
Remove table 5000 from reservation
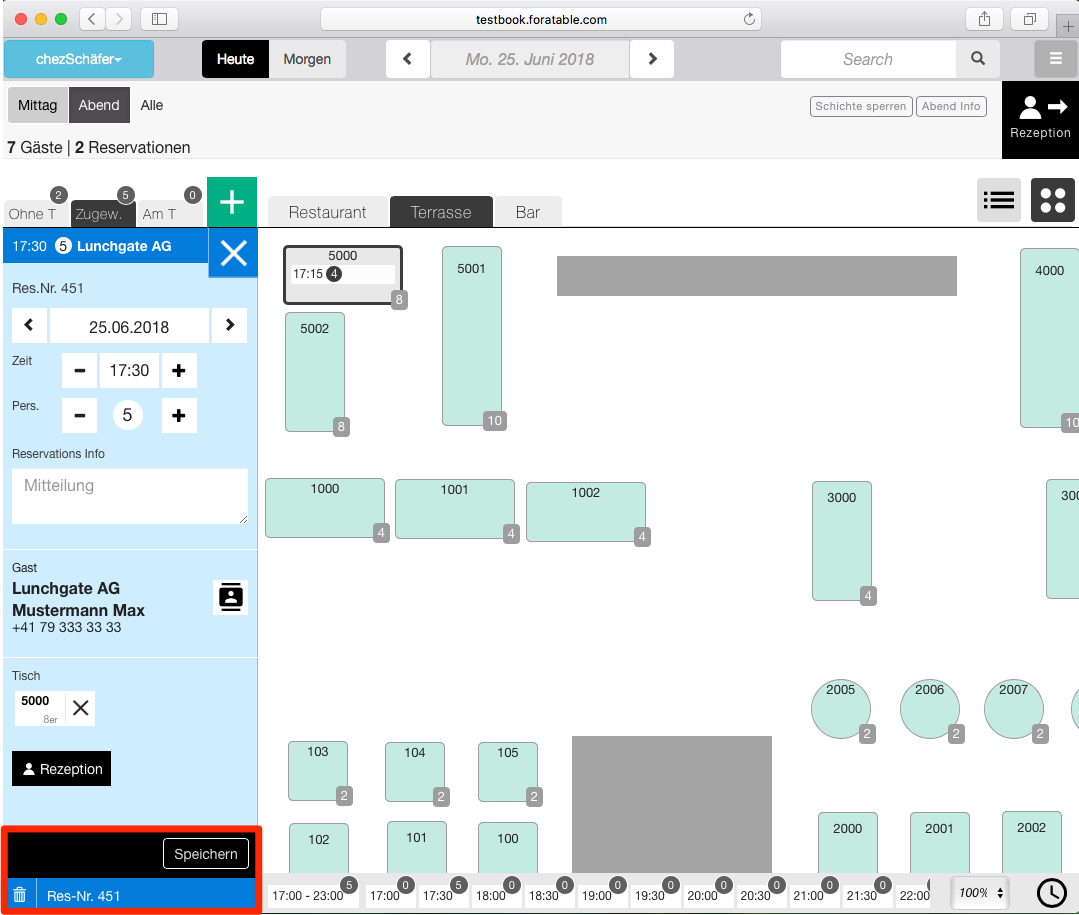81,708
